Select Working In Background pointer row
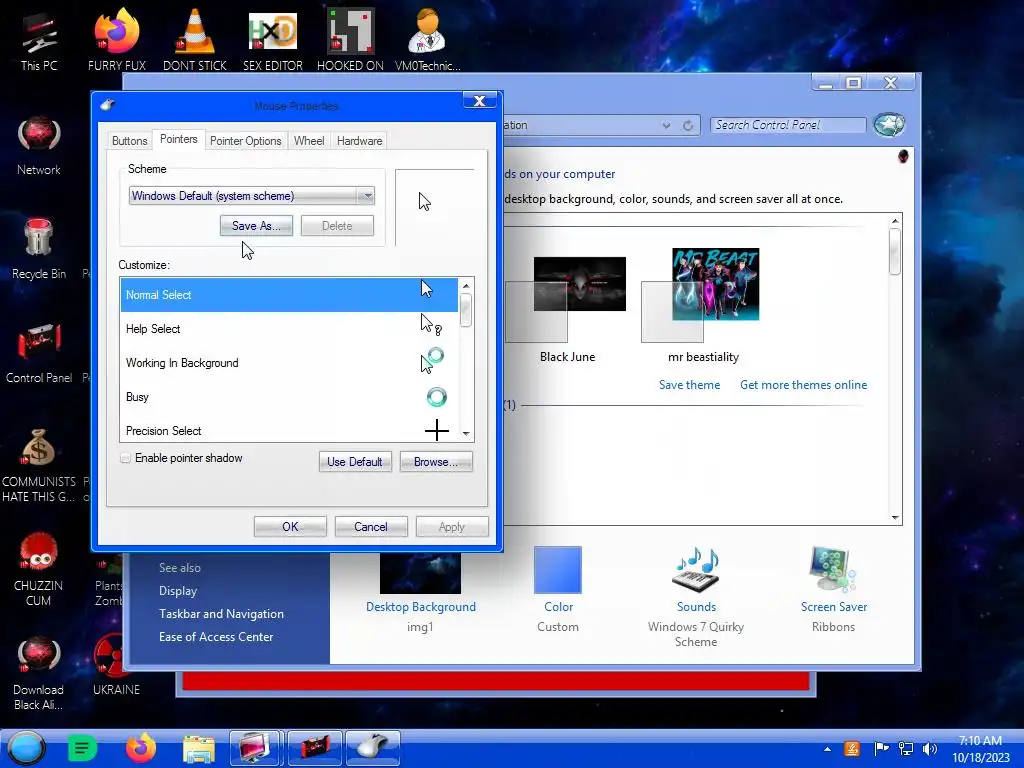Image resolution: width=1024 pixels, height=768 pixels. click(x=289, y=362)
